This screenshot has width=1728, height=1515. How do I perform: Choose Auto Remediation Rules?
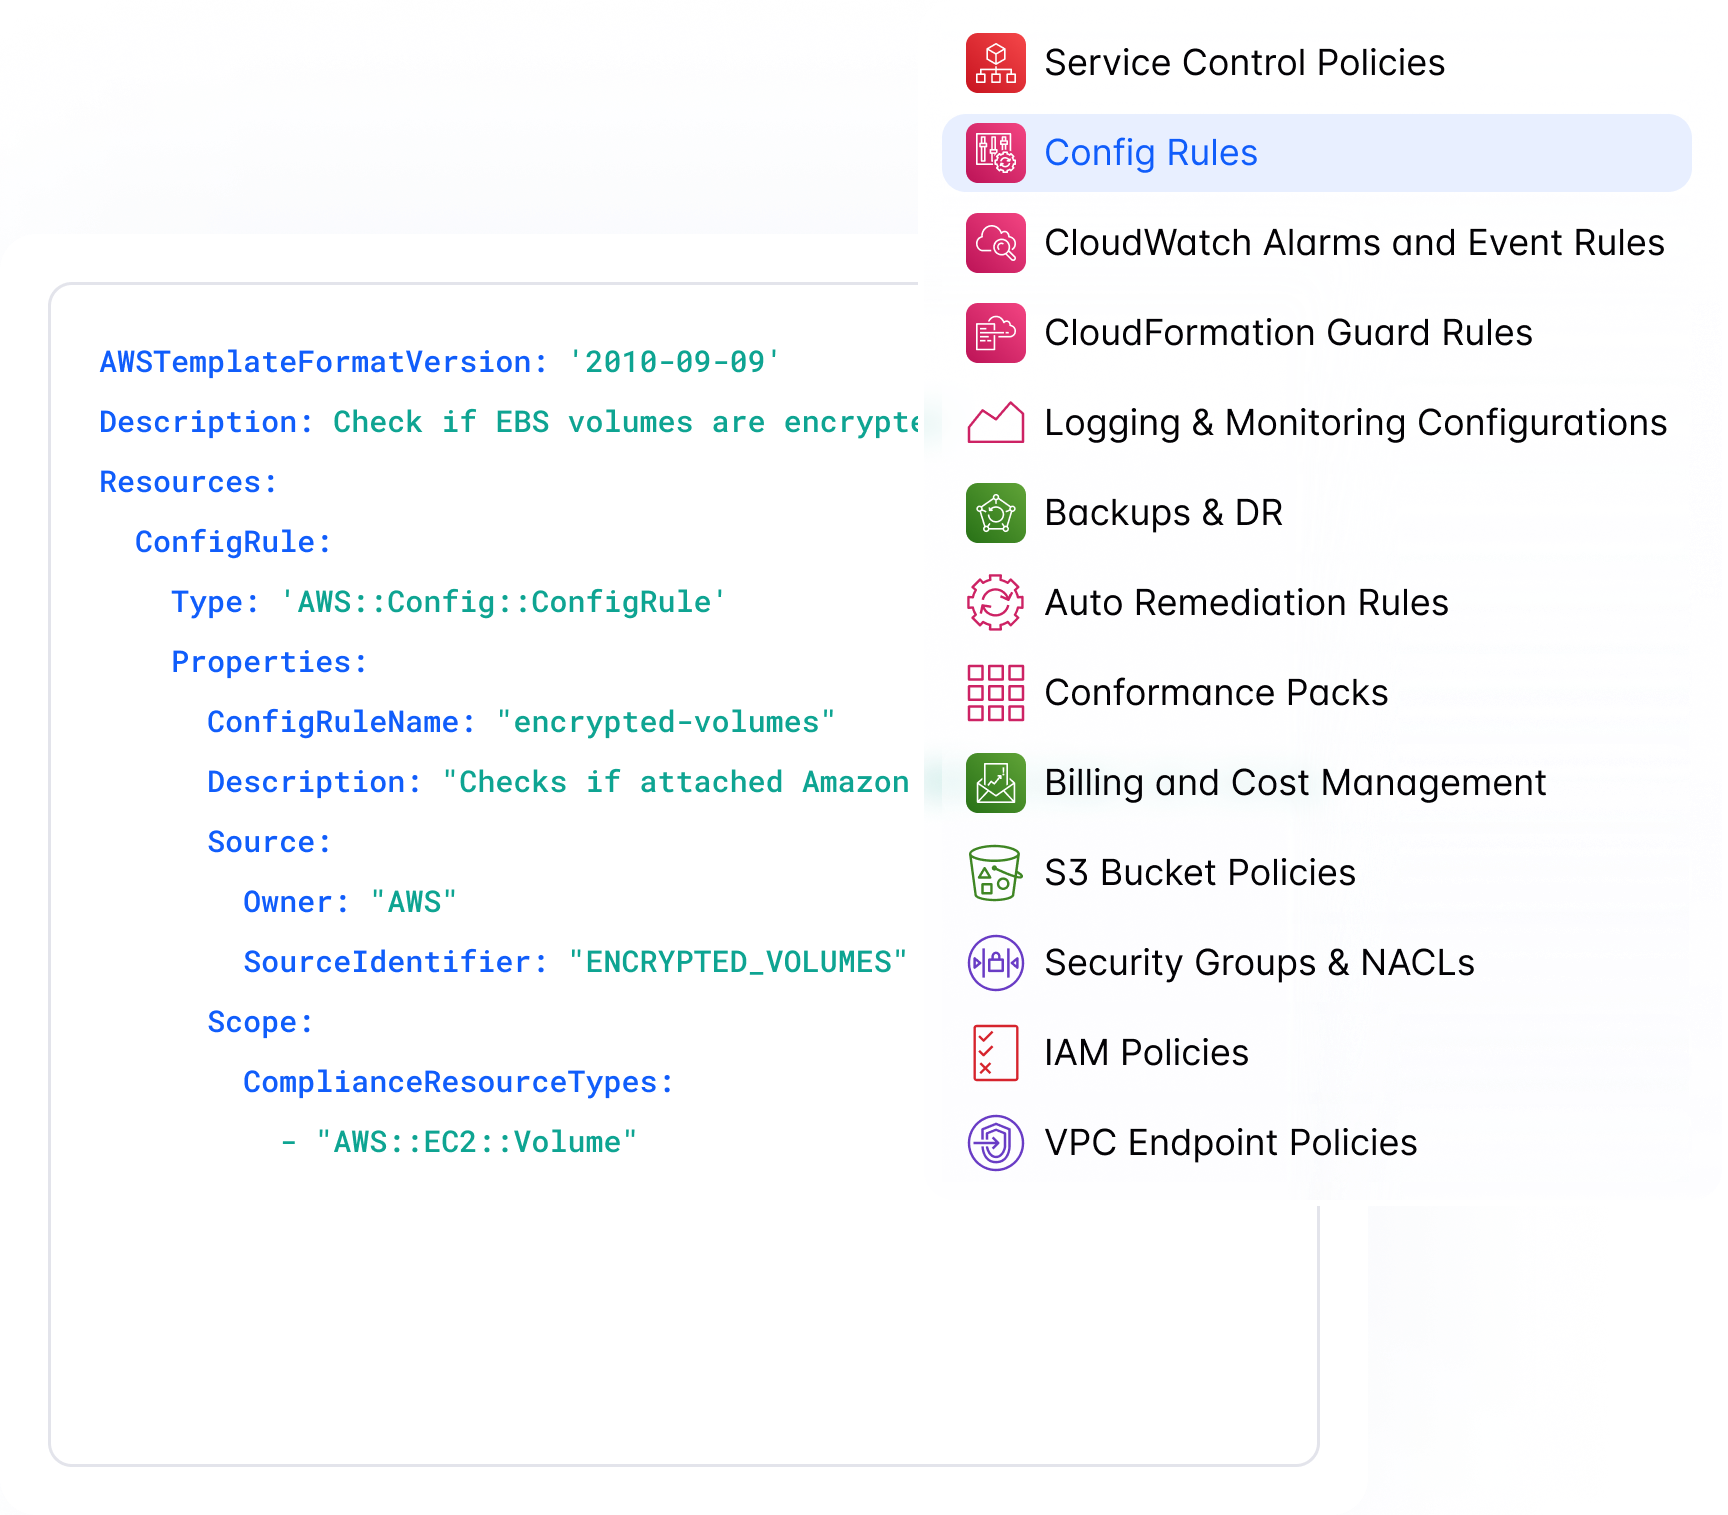point(1316,603)
